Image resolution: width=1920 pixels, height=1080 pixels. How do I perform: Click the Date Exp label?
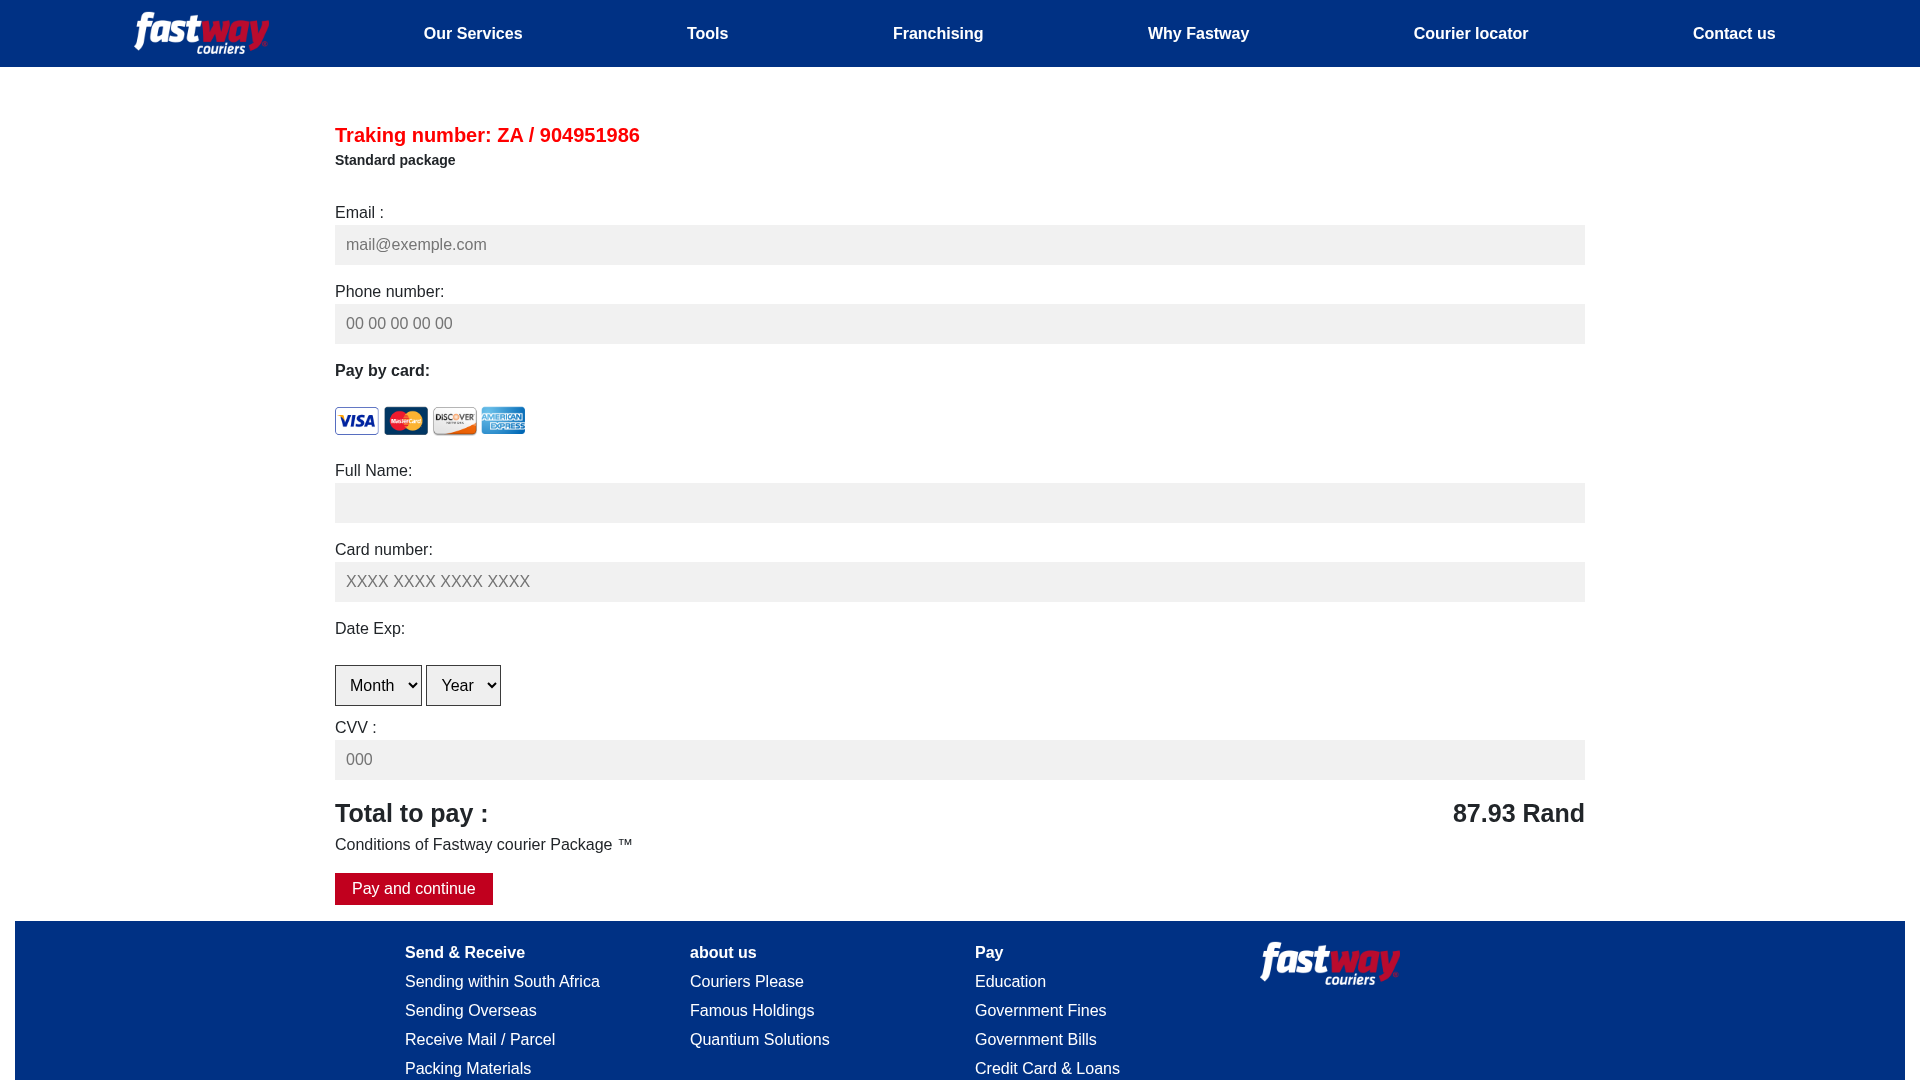pyautogui.click(x=370, y=629)
